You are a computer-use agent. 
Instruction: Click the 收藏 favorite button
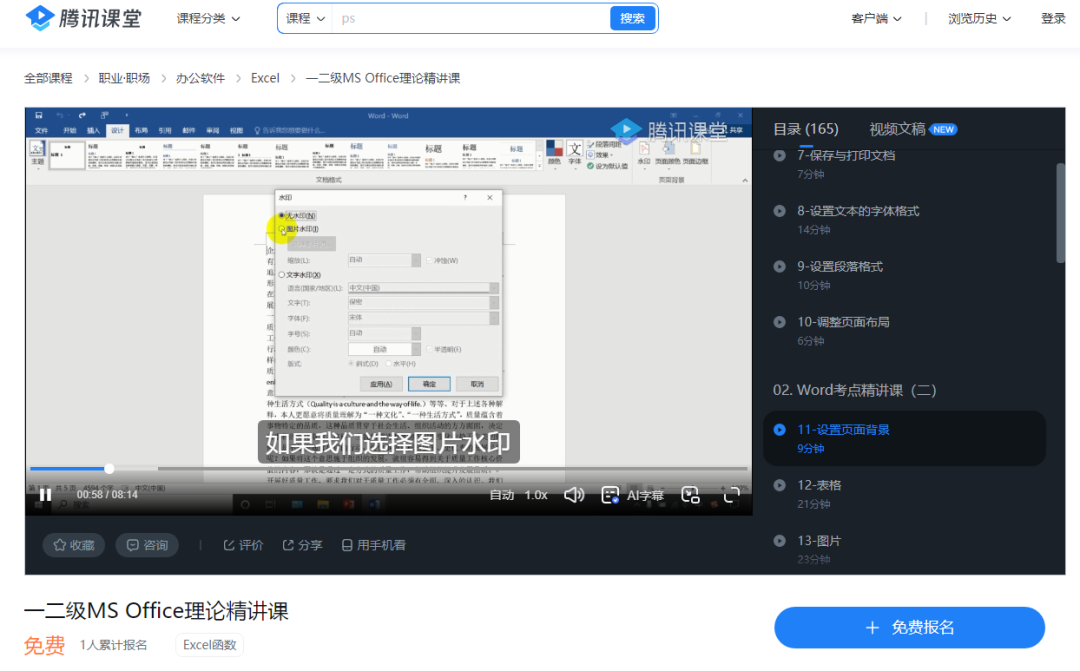[74, 545]
